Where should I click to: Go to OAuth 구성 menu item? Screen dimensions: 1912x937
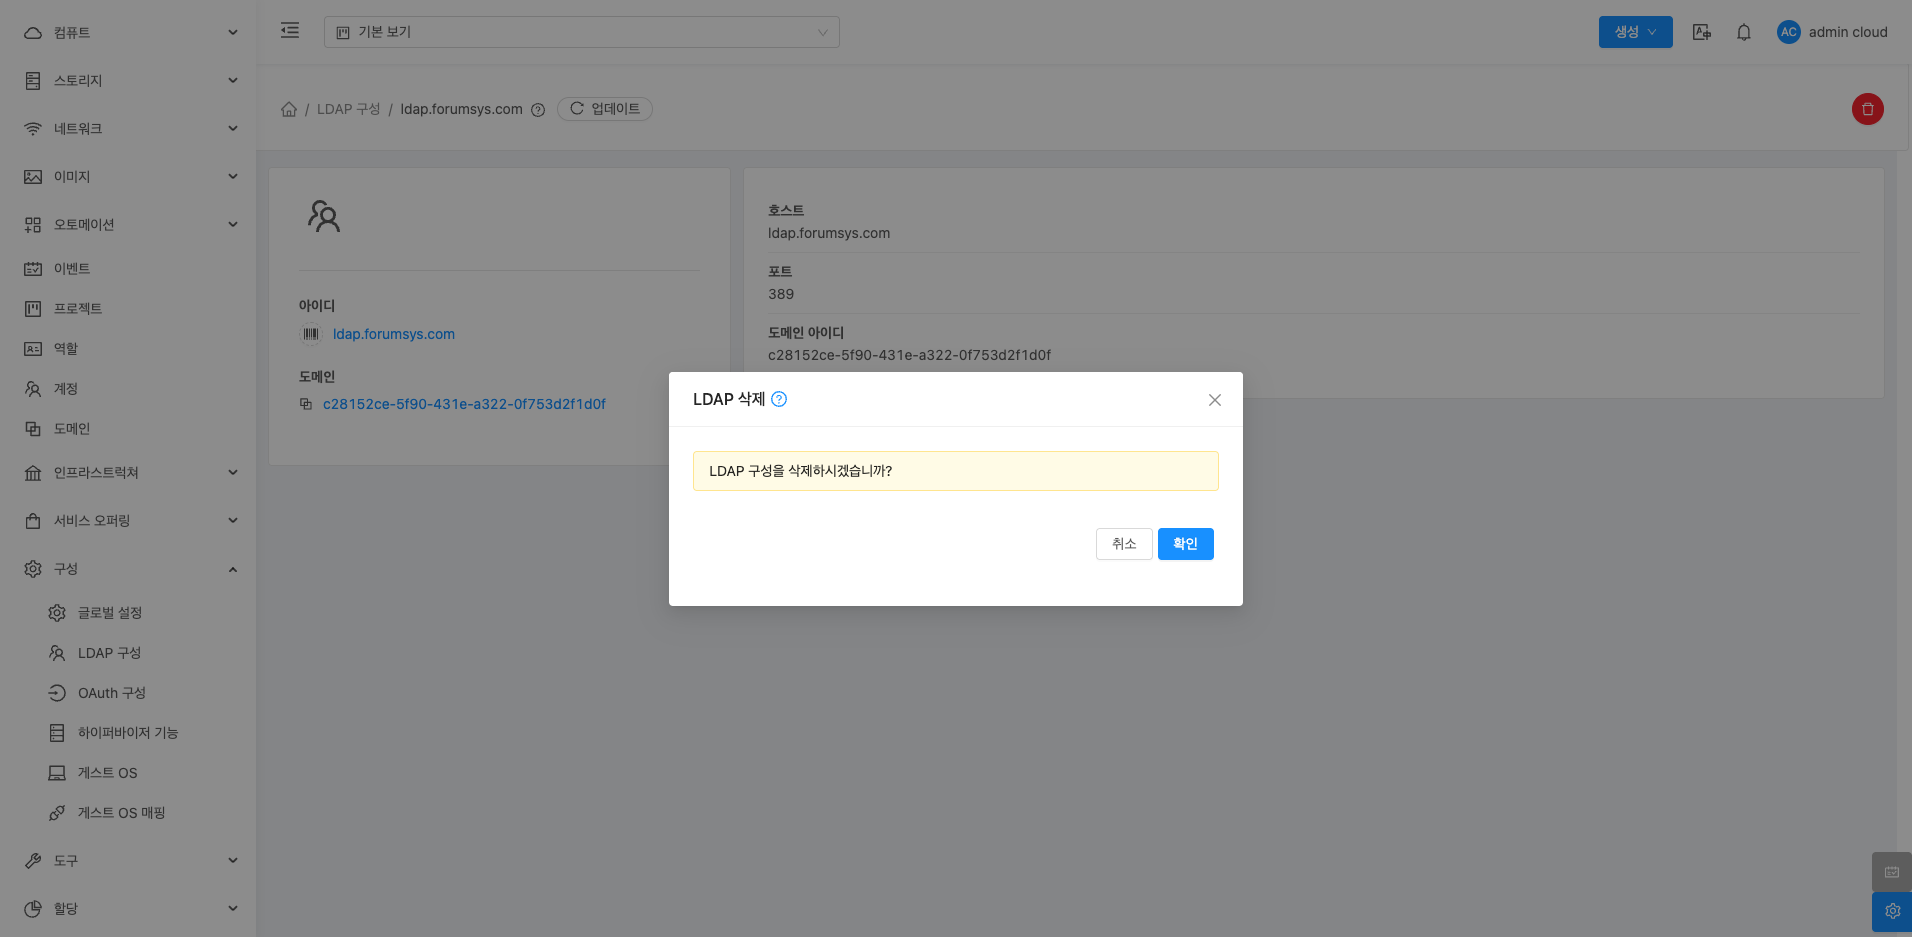click(x=111, y=693)
